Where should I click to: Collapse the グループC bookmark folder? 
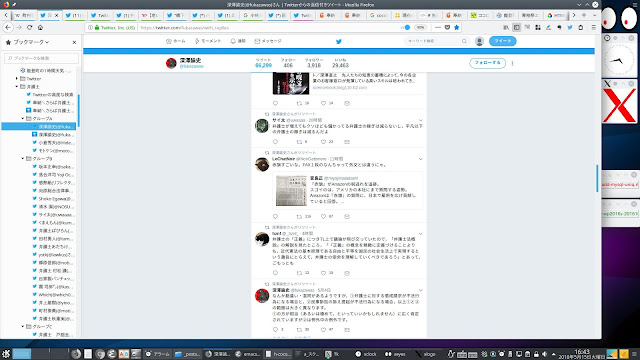tap(23, 327)
